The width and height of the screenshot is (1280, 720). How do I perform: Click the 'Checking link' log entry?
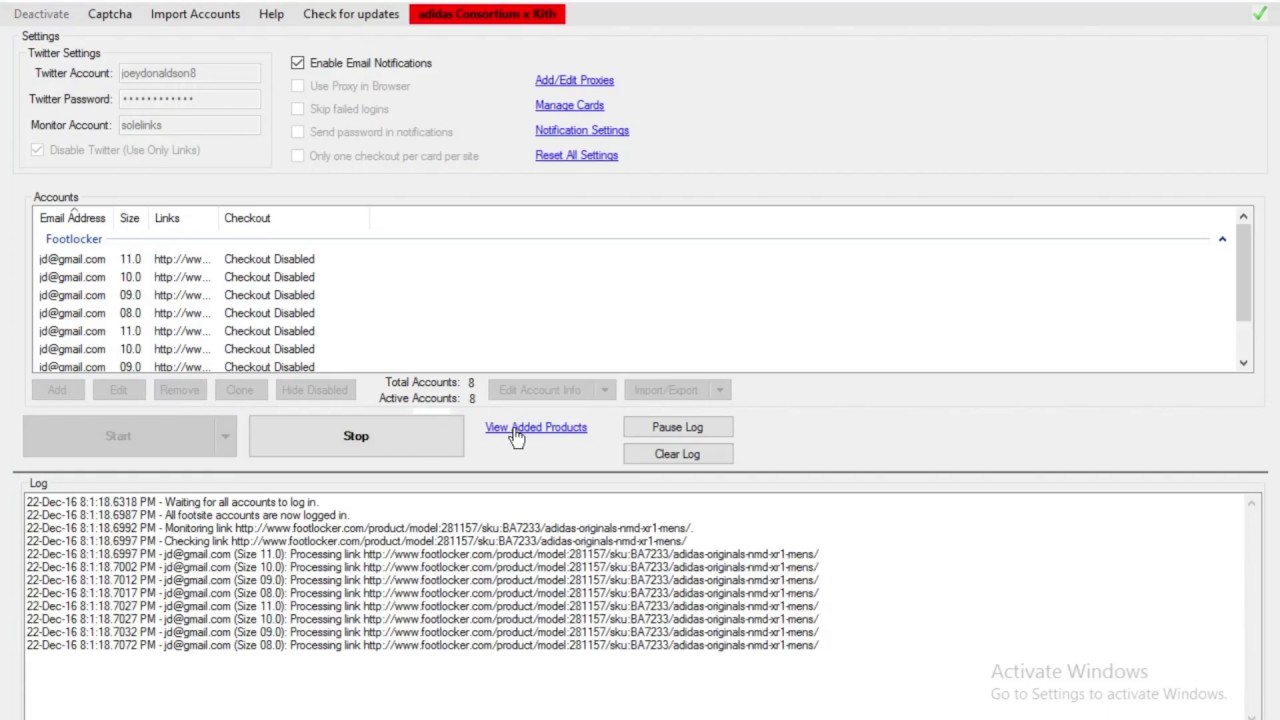356,541
